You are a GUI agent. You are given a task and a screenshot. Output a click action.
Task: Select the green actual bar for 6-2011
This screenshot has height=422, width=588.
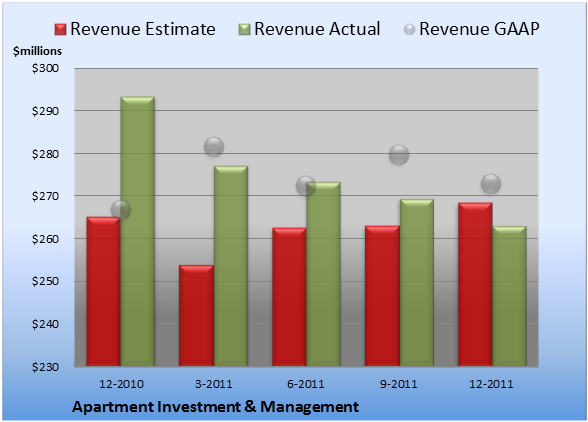click(323, 274)
